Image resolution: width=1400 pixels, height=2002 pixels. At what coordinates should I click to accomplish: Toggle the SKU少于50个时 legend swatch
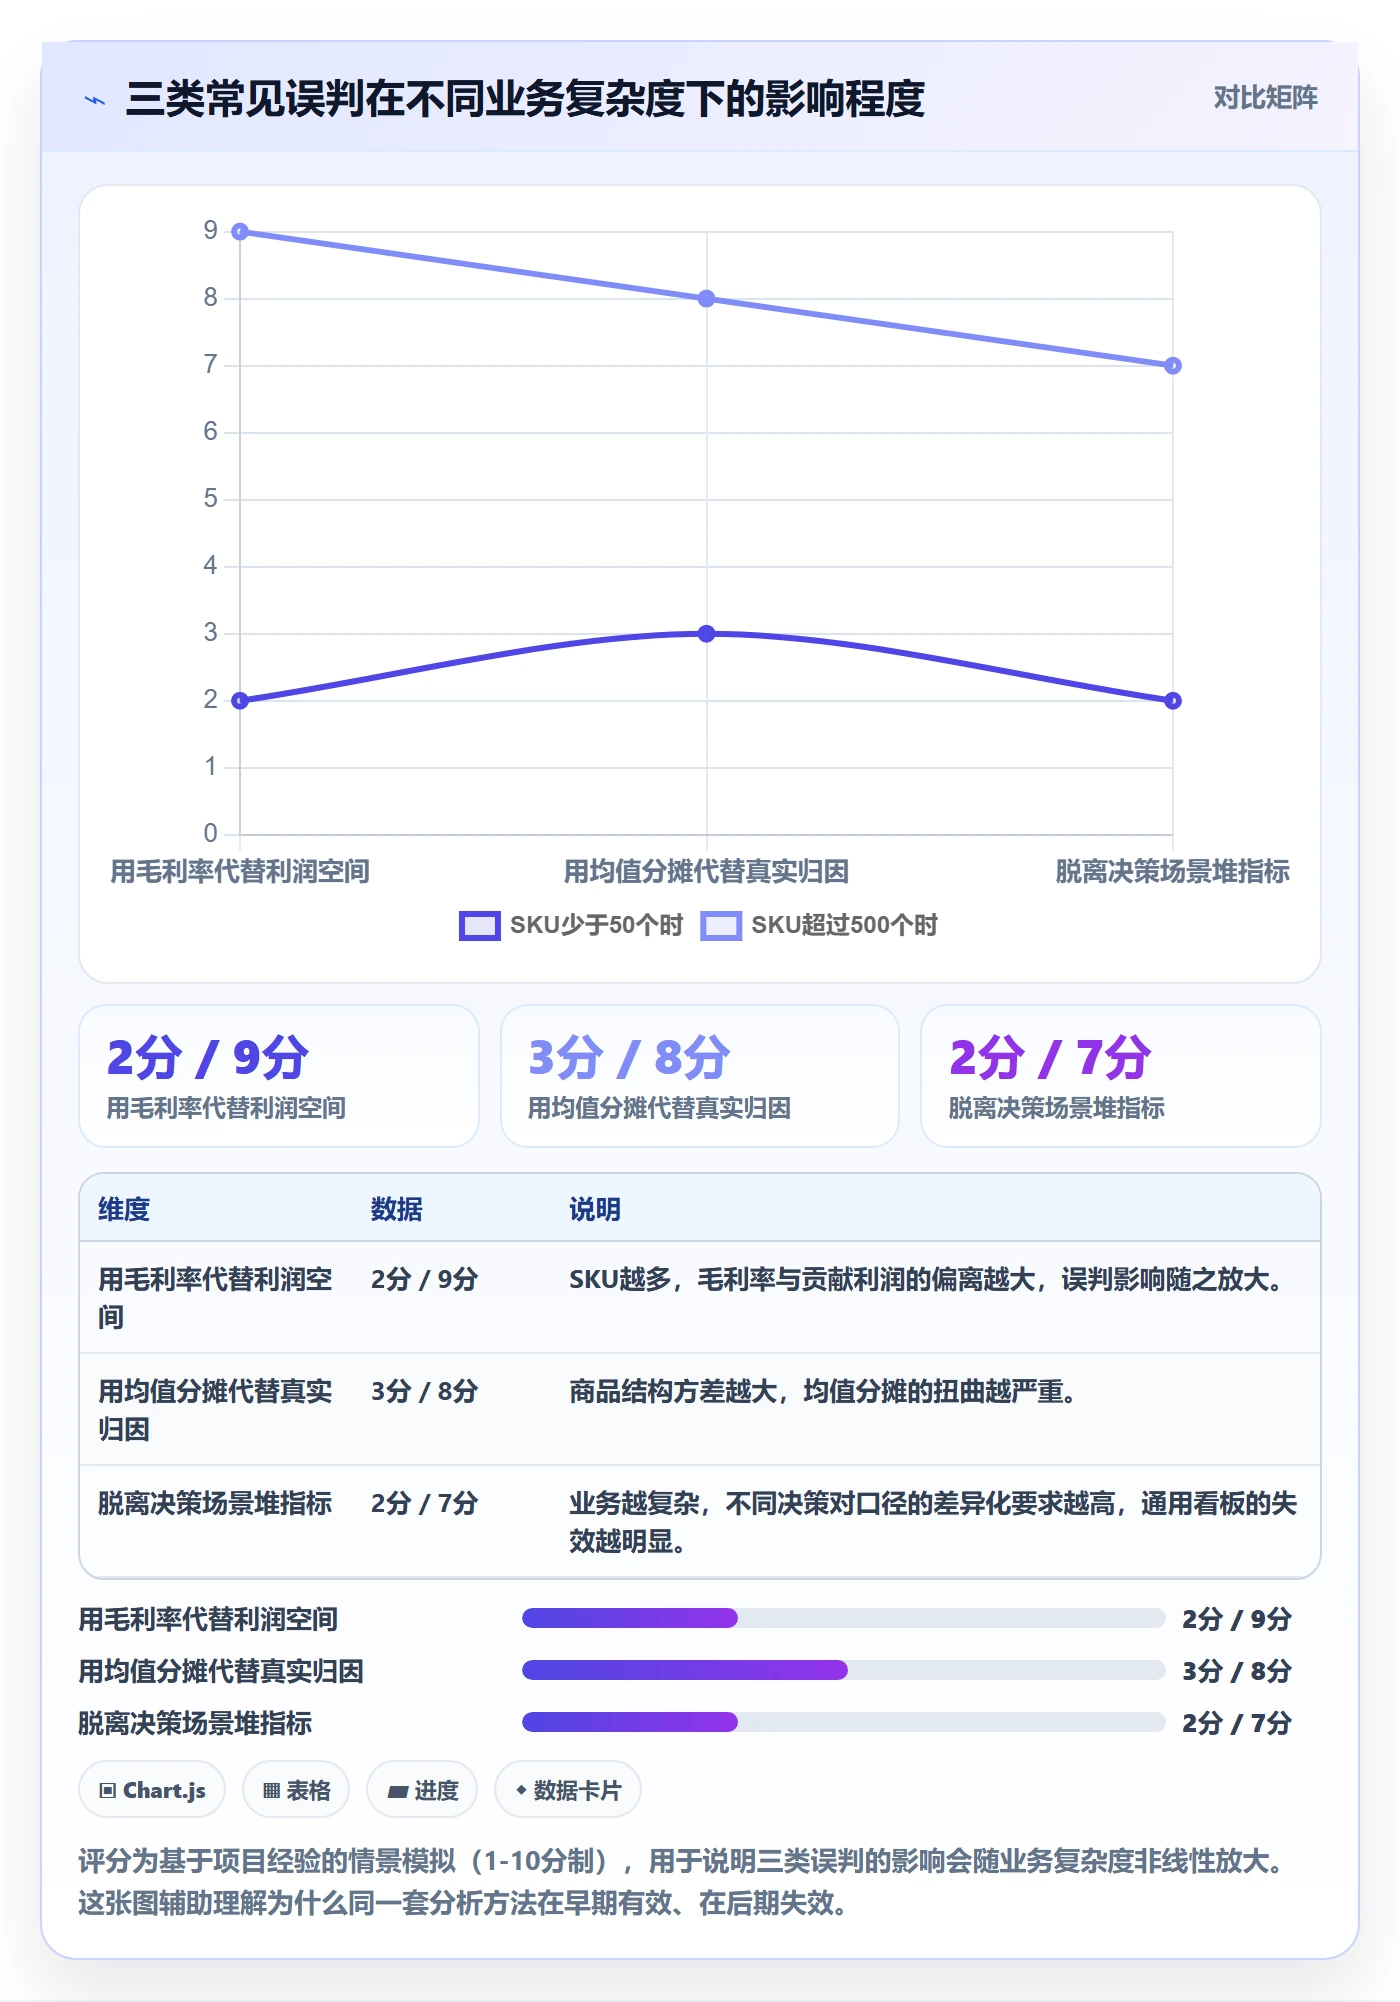click(x=479, y=925)
